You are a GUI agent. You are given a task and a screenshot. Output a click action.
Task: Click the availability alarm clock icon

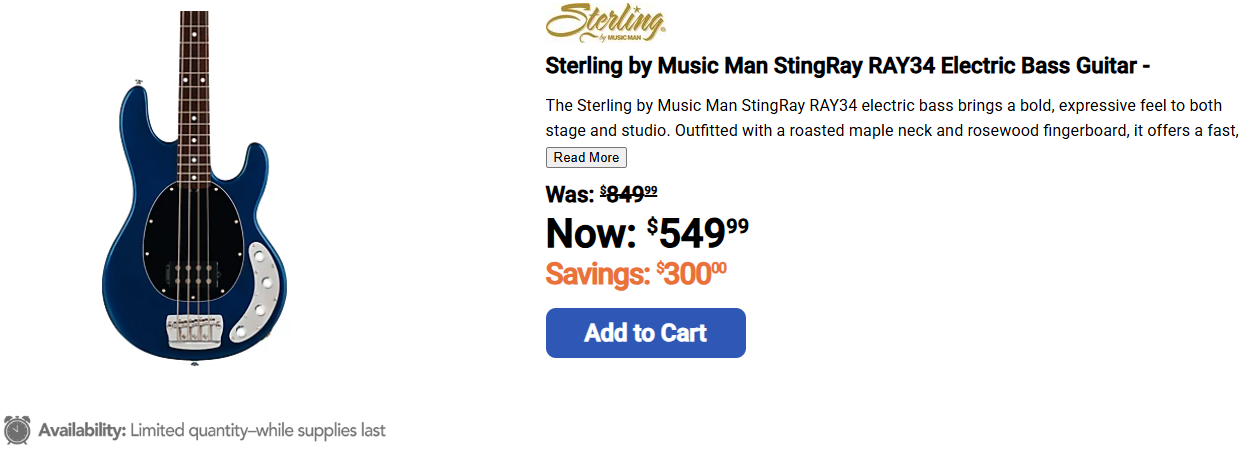(17, 430)
